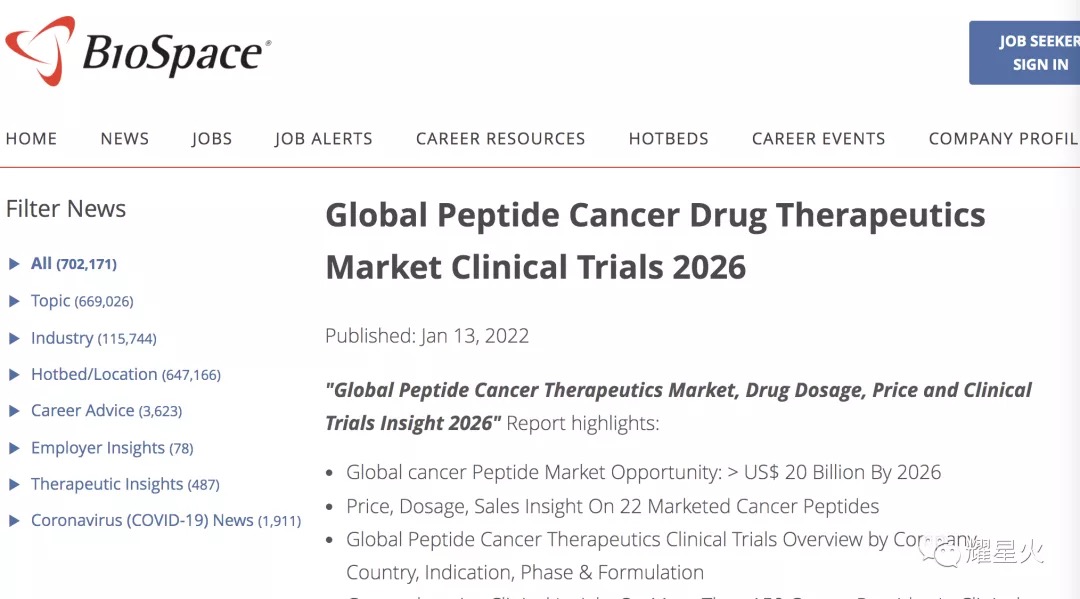This screenshot has width=1080, height=599.
Task: Open the JOBS navigation tab
Action: click(211, 138)
